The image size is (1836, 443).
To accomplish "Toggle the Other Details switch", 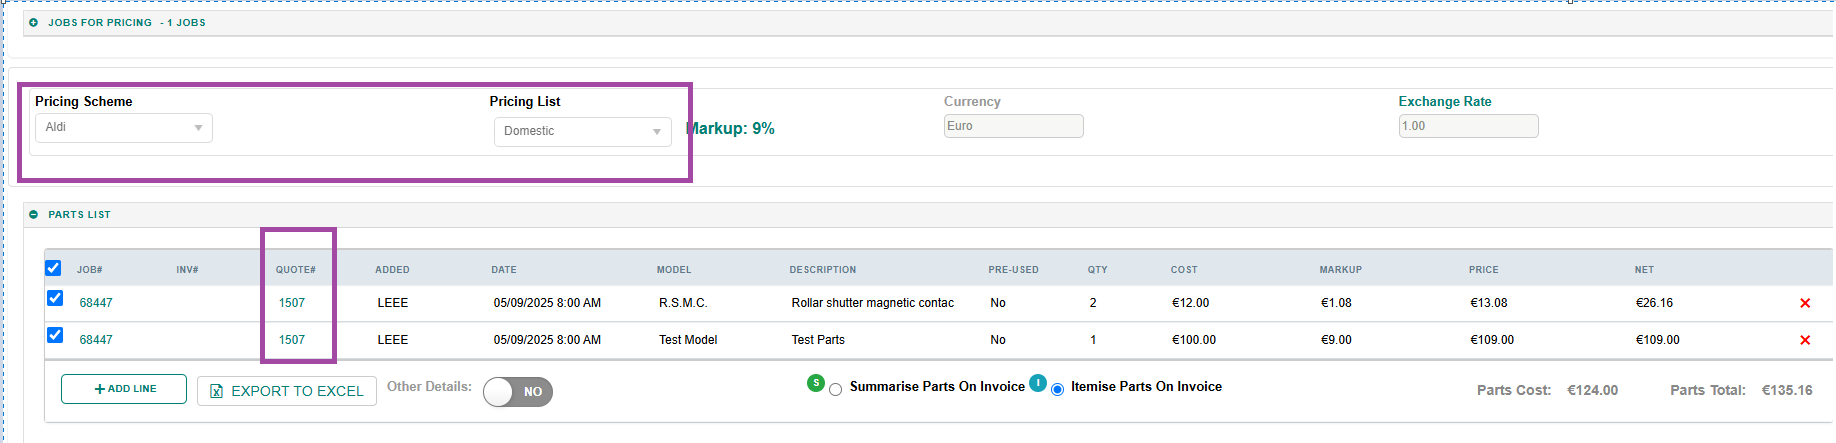I will 518,392.
